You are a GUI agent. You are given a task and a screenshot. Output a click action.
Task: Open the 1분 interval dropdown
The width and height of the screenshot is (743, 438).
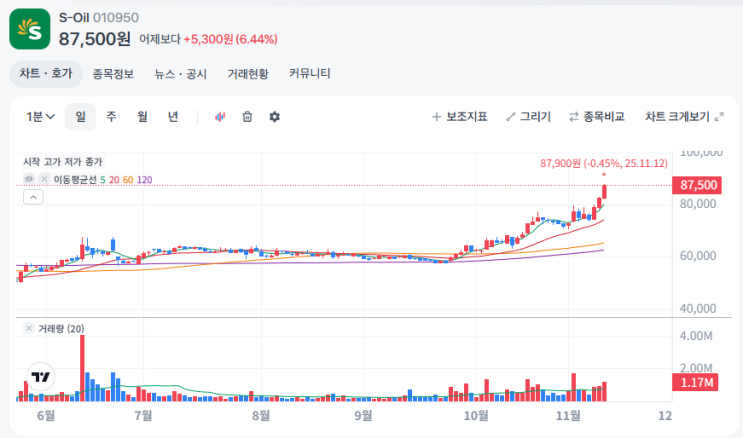tap(41, 117)
